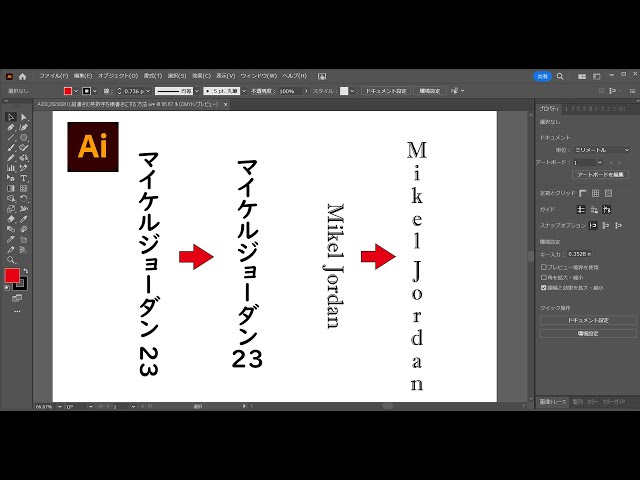Enable プレビュー境界を使用 checkbox
This screenshot has width=640, height=480.
coord(543,267)
